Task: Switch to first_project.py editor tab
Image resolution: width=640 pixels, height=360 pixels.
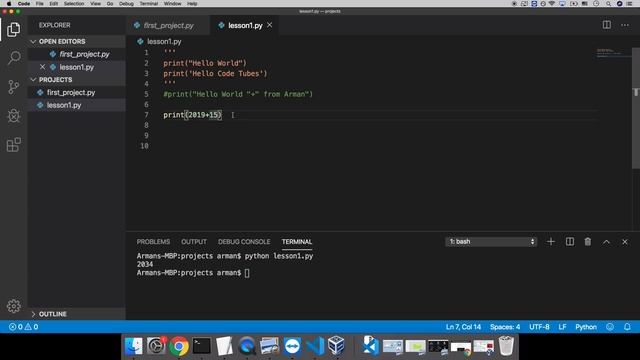Action: click(x=168, y=25)
